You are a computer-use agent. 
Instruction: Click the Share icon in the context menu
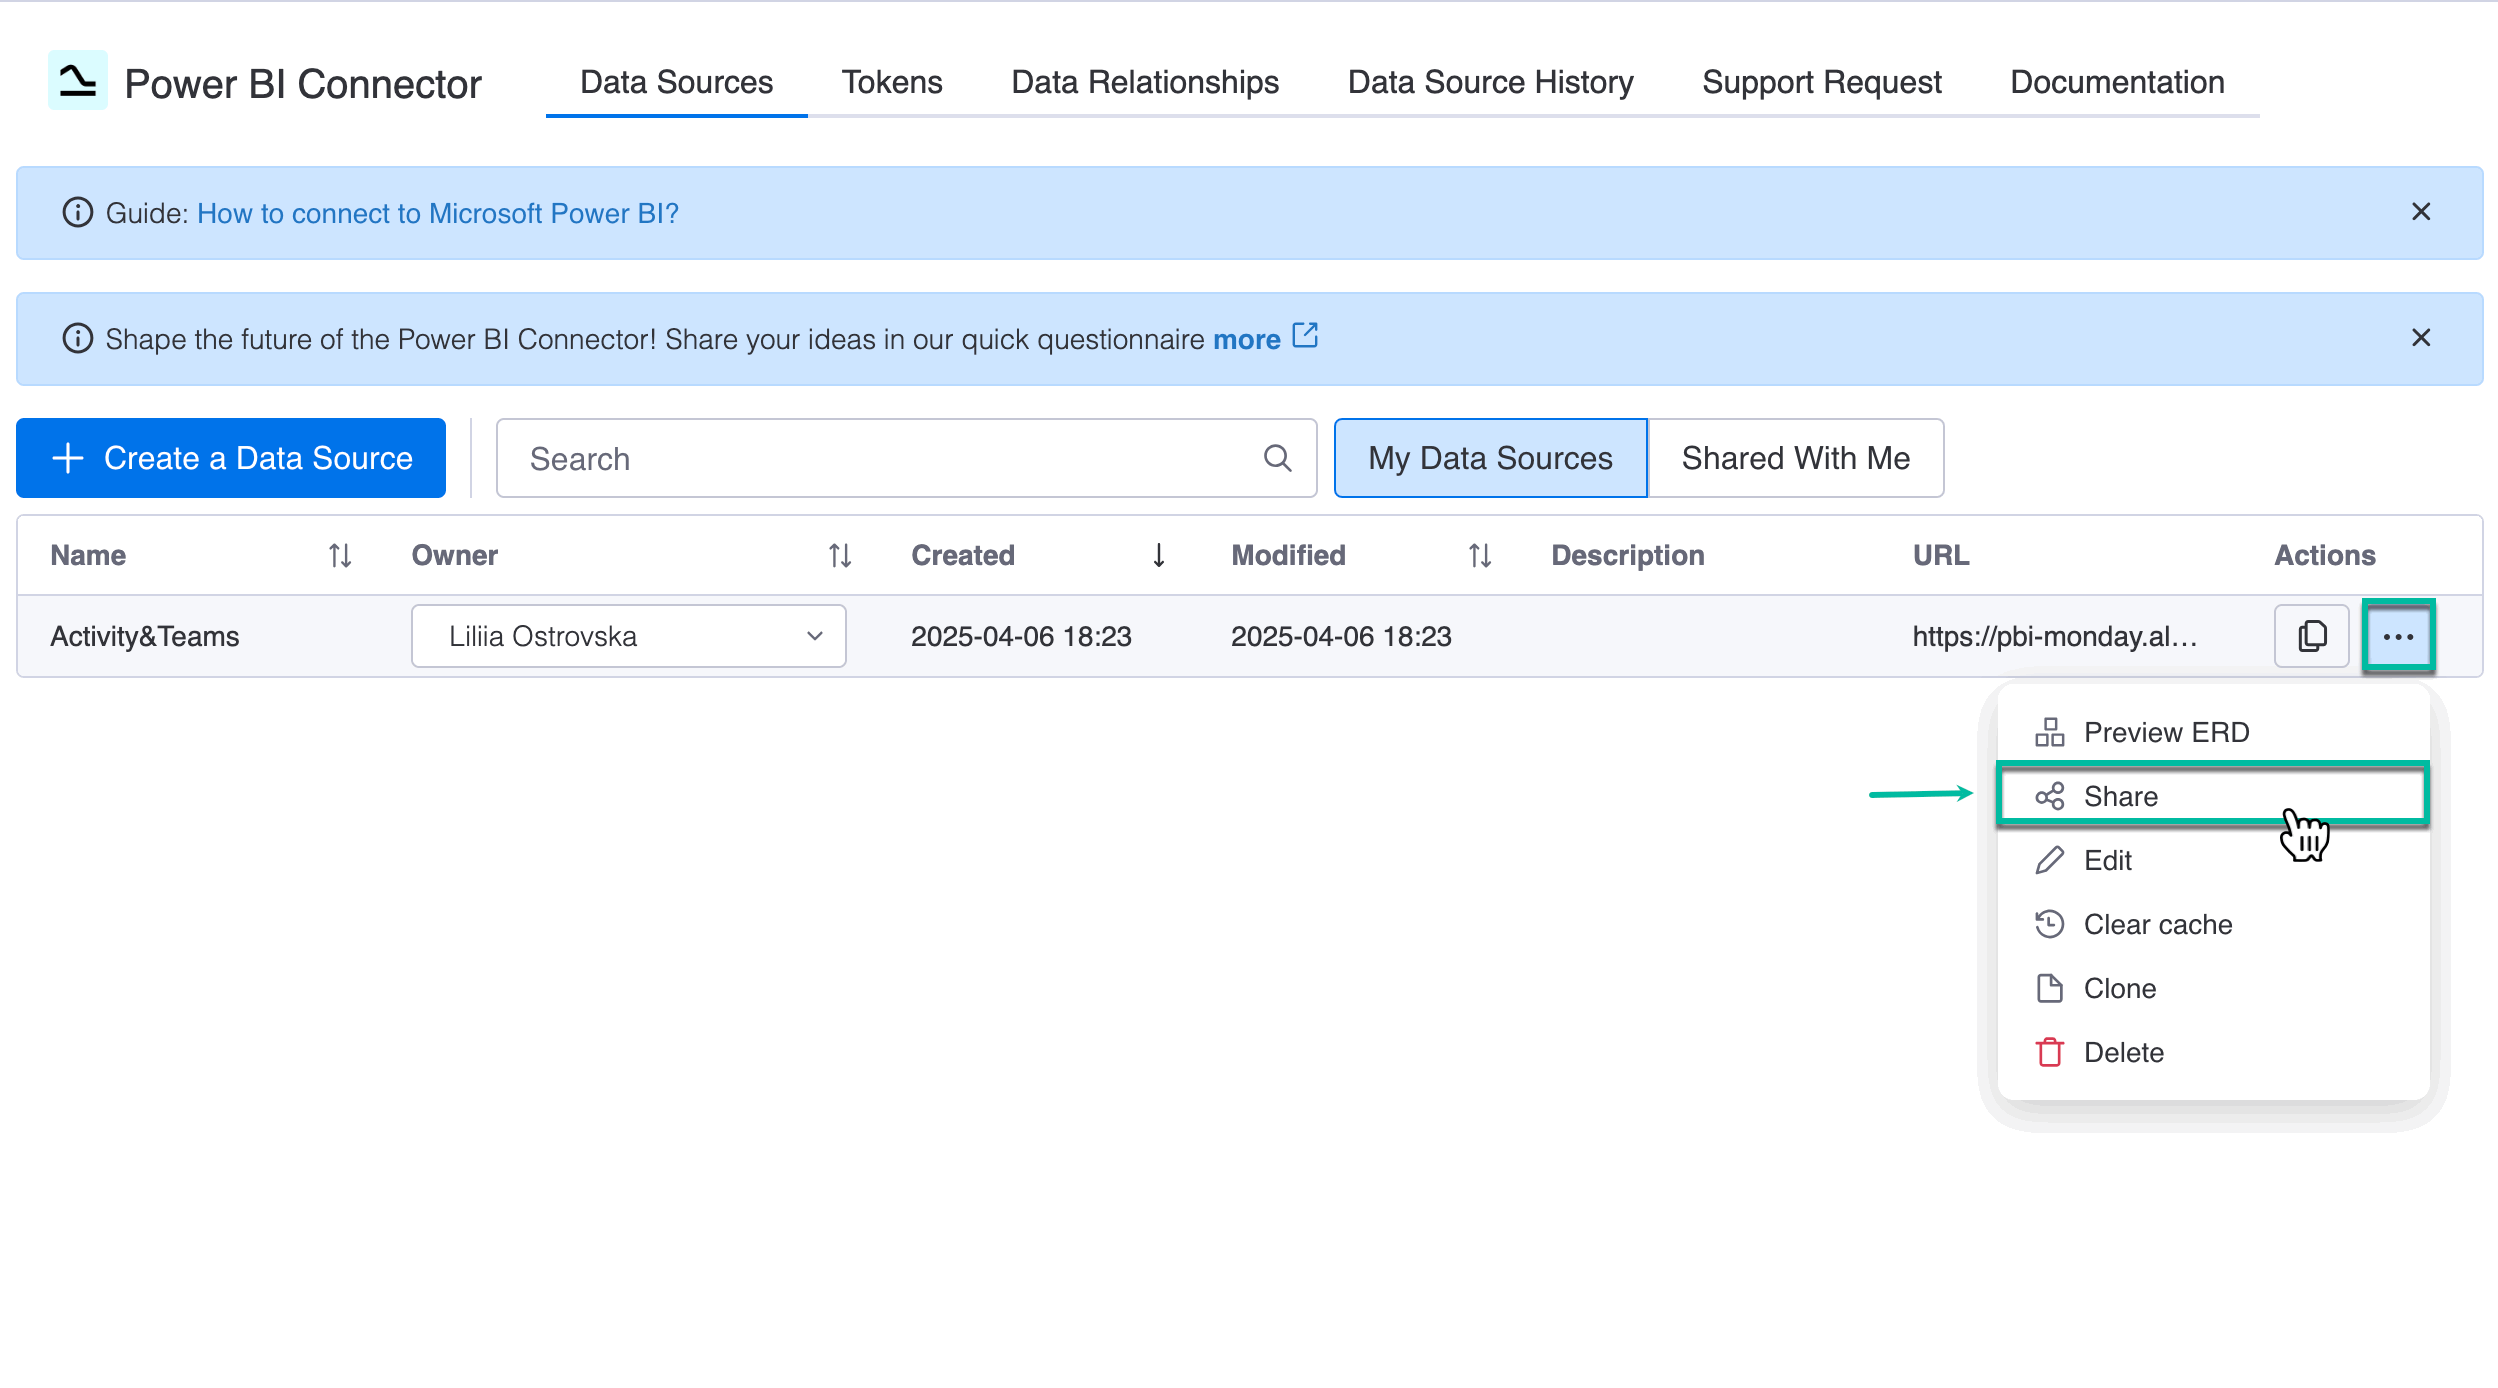click(2051, 796)
